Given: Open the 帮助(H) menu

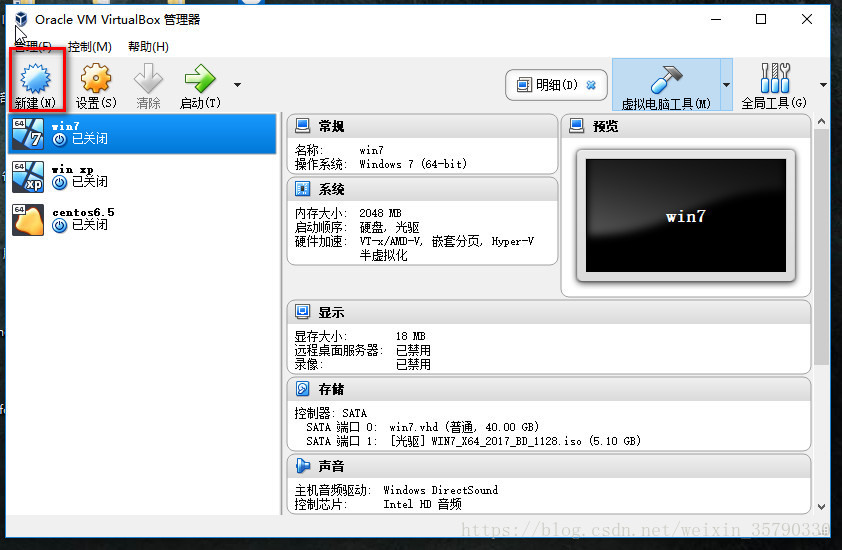Looking at the screenshot, I should tap(148, 47).
